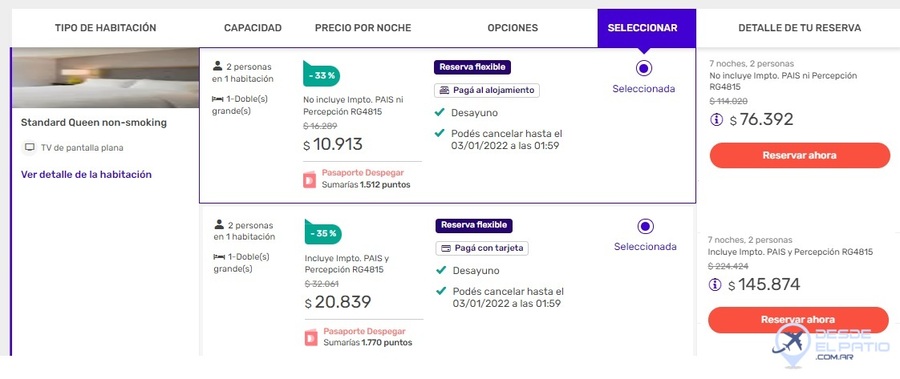Click the first Reserva flexible badge
900x379 pixels.
(472, 67)
